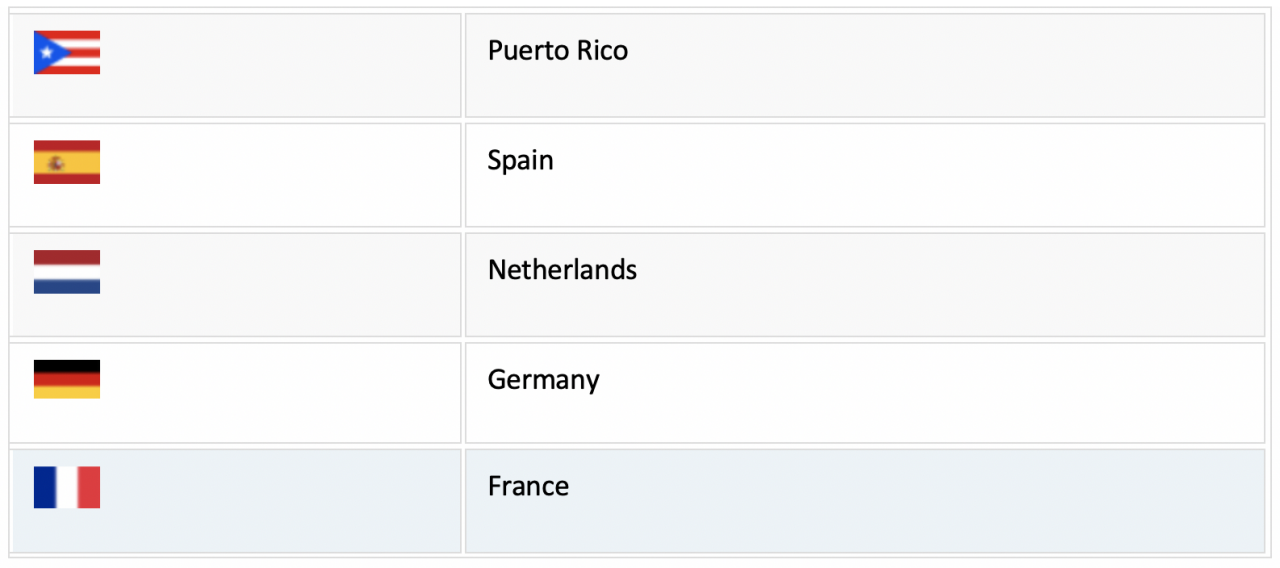Click the Puerto Rico country name
Image resolution: width=1280 pixels, height=568 pixels.
click(558, 50)
